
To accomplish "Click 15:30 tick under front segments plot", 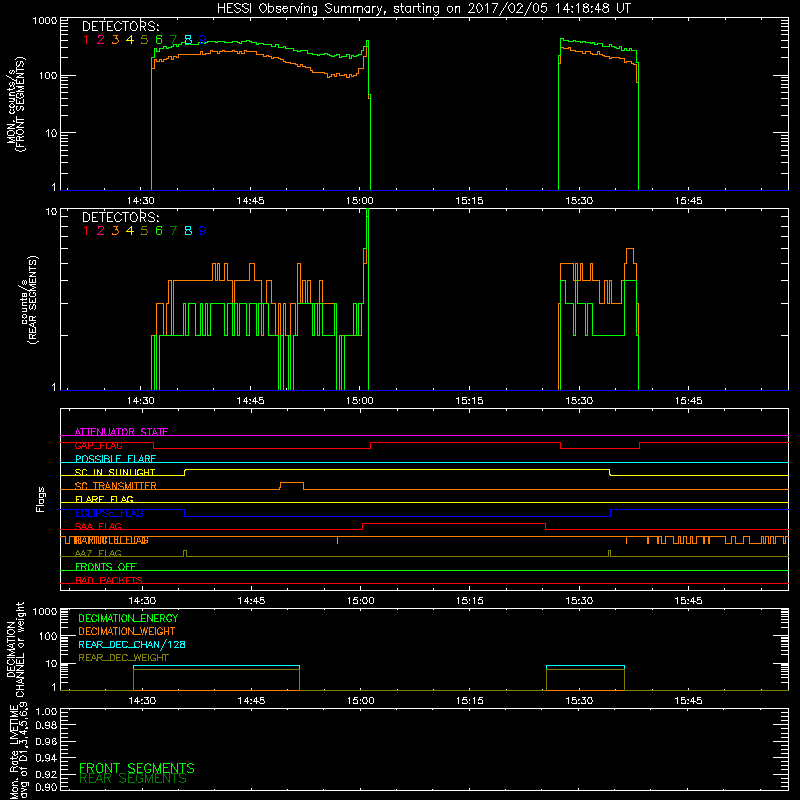I will 579,201.
